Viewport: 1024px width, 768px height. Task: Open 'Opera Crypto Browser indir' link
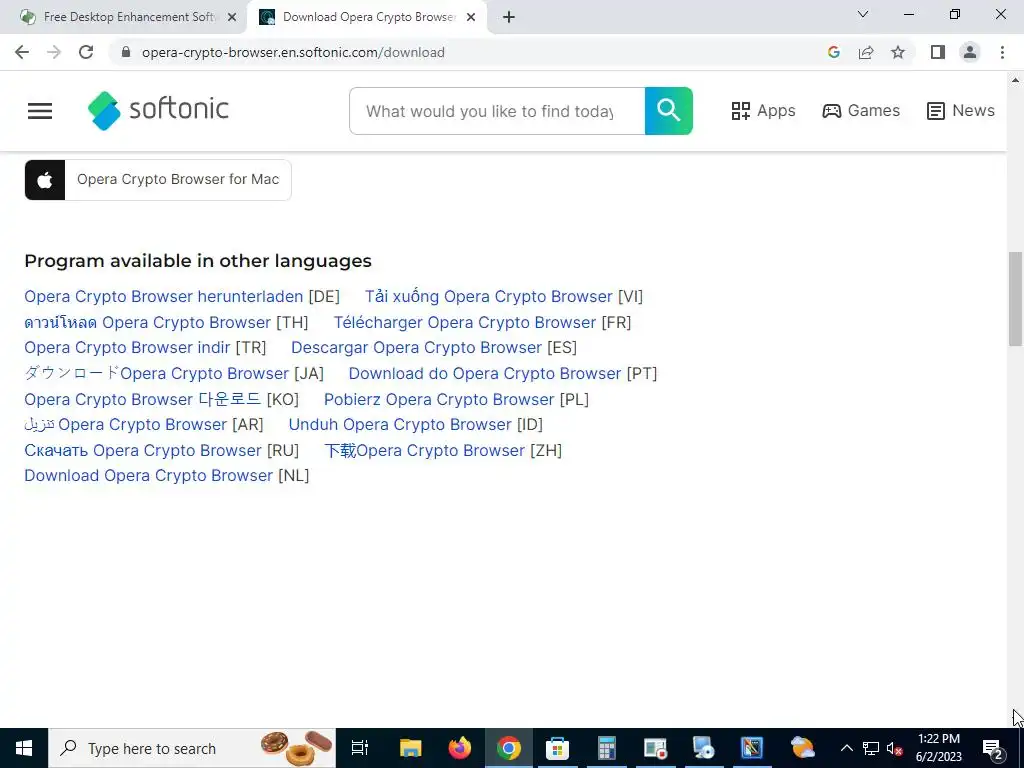127,347
